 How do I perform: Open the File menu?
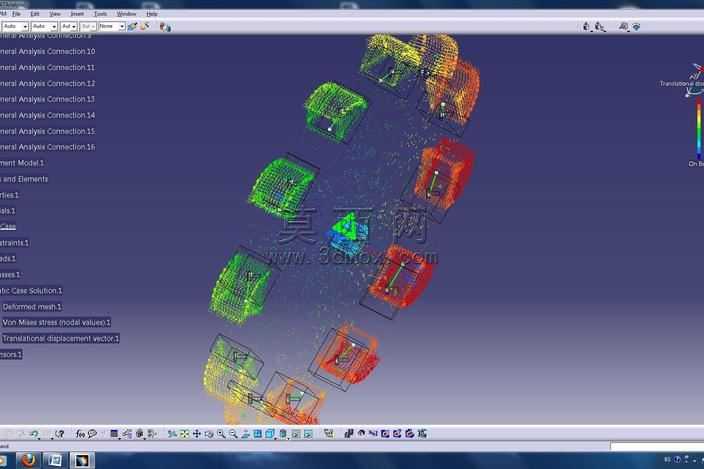tap(16, 14)
